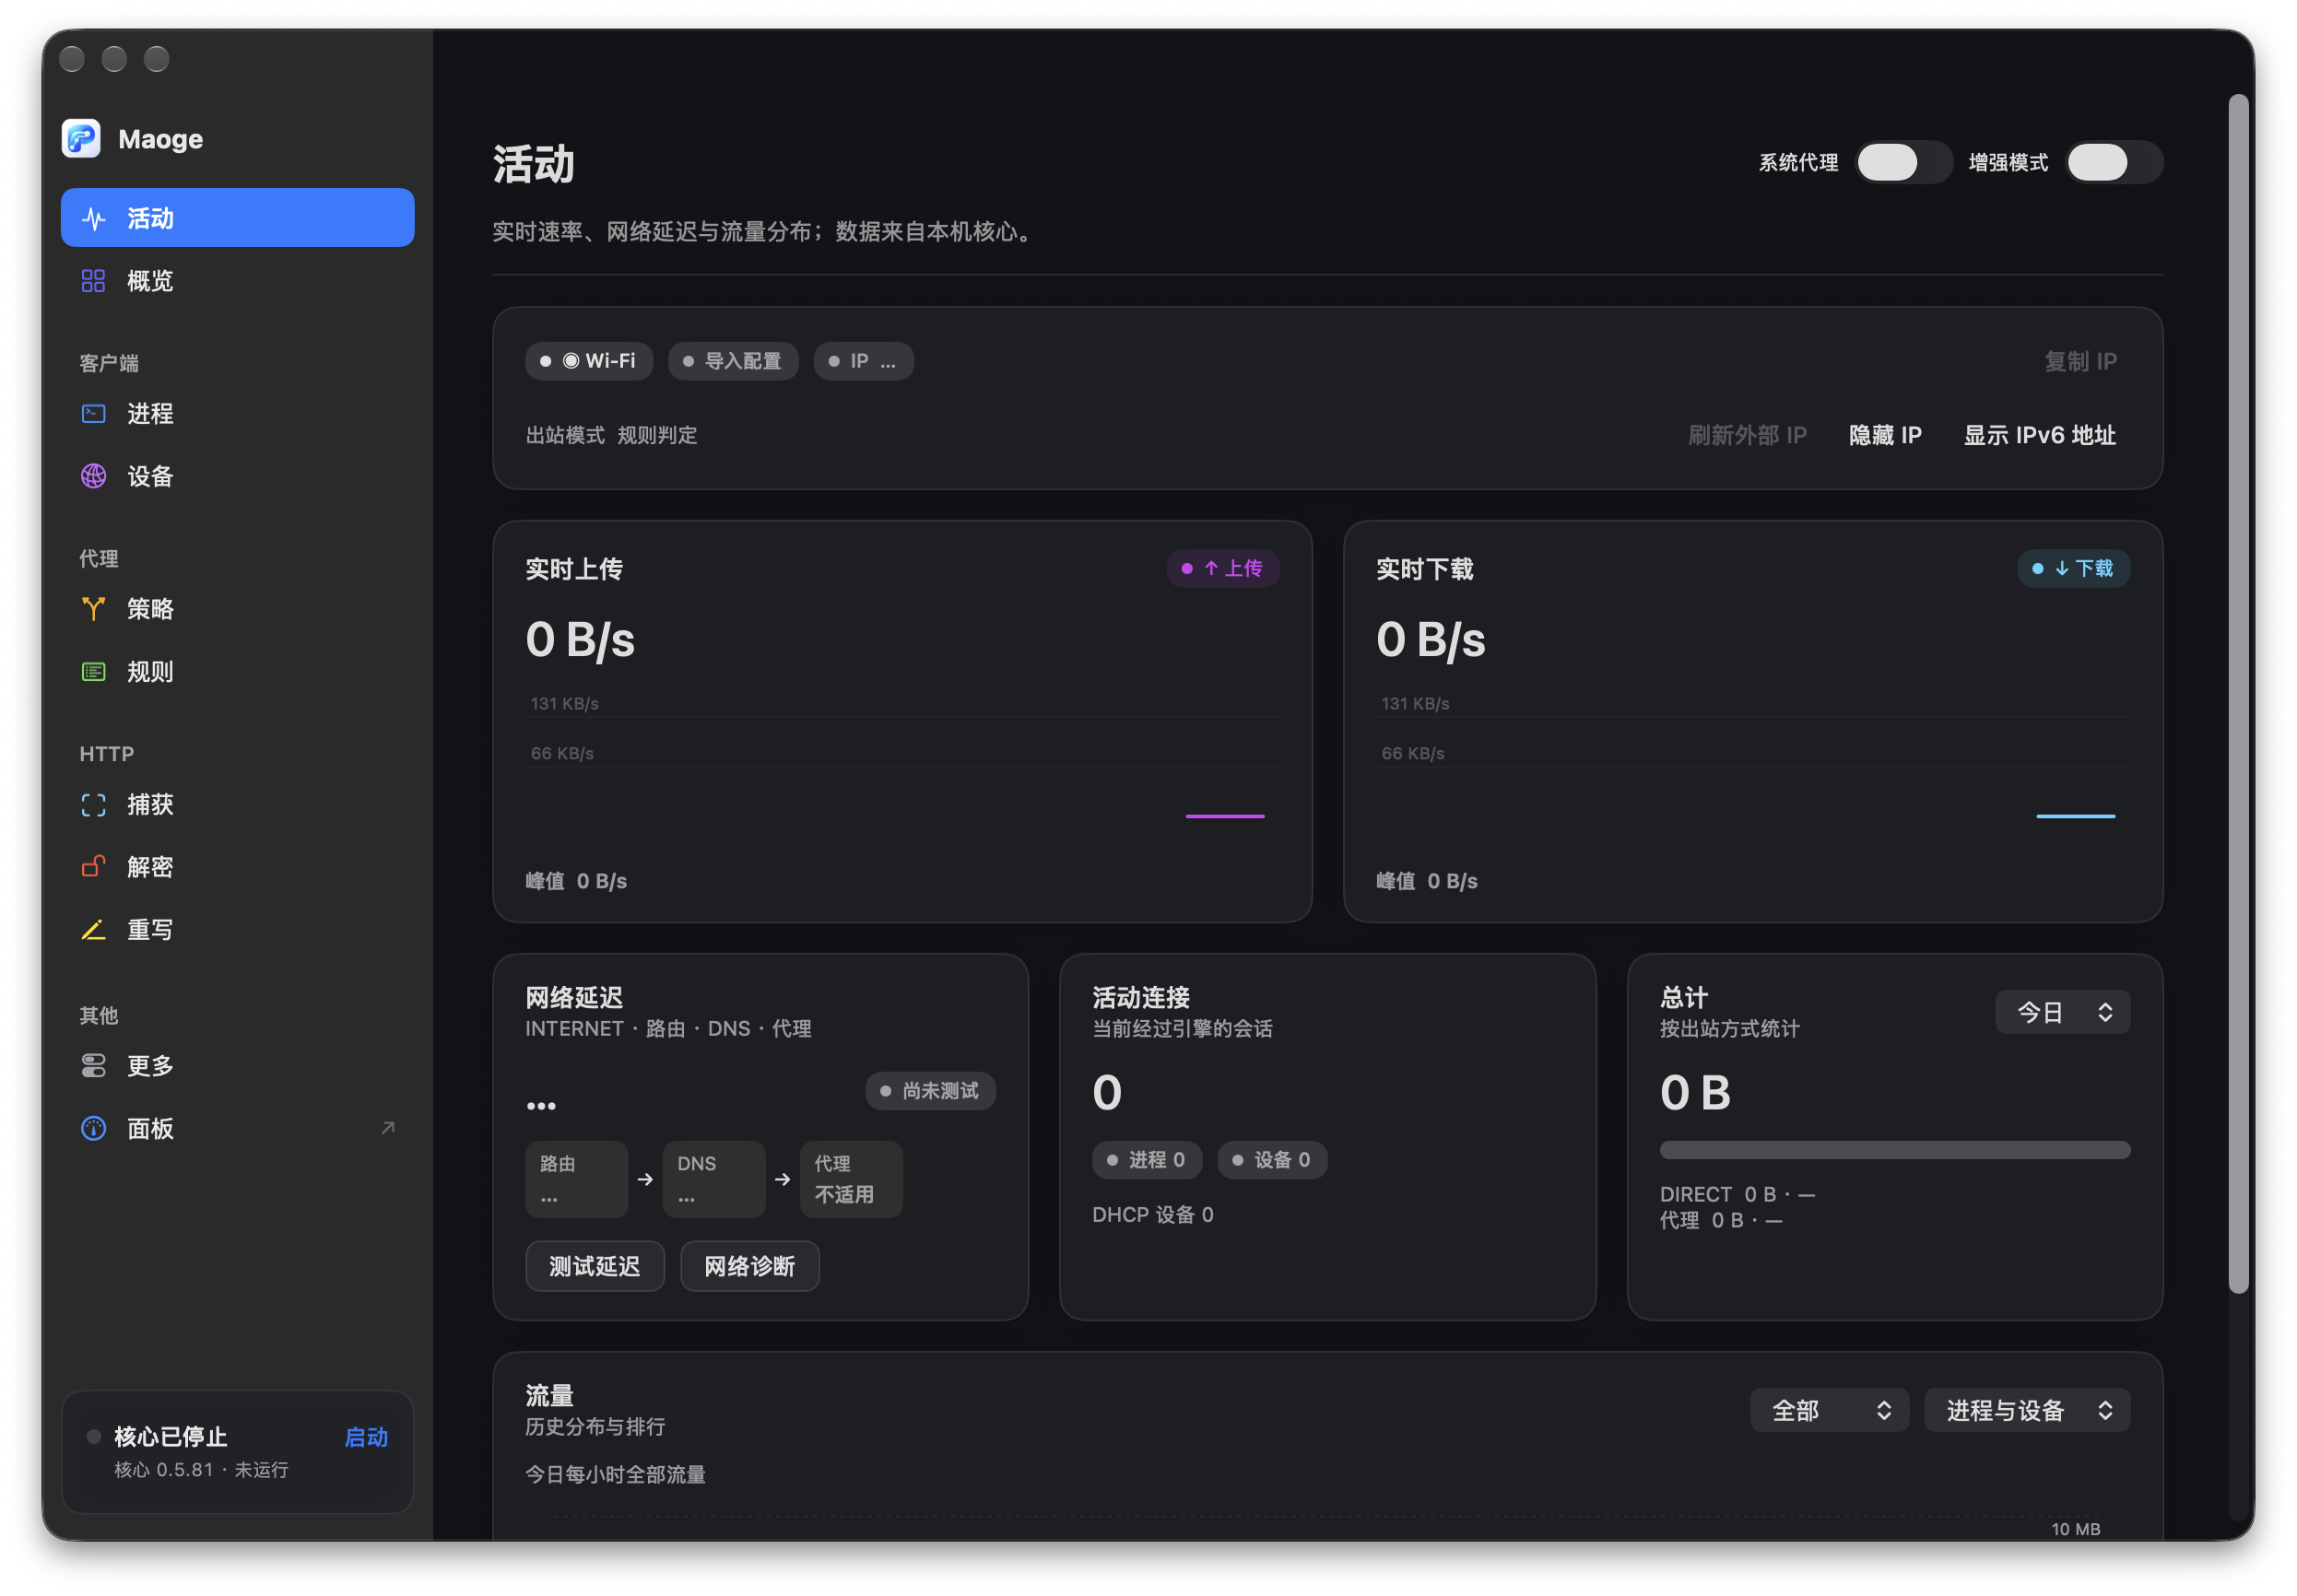This screenshot has height=1596, width=2297.
Task: Click the switches icon beside 更多
Action: coord(93,1065)
